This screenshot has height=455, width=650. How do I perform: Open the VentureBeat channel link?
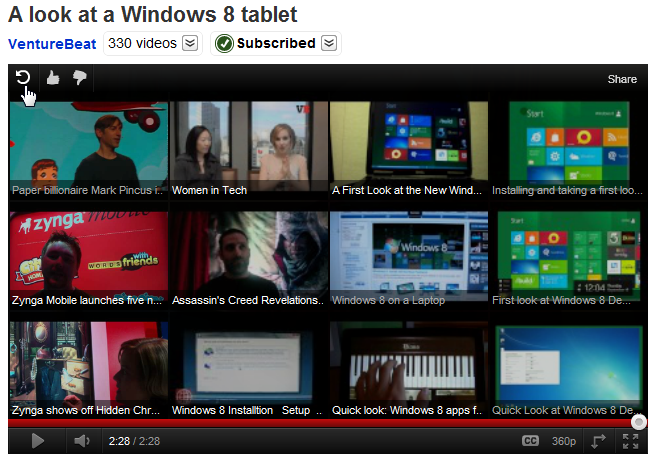[52, 44]
